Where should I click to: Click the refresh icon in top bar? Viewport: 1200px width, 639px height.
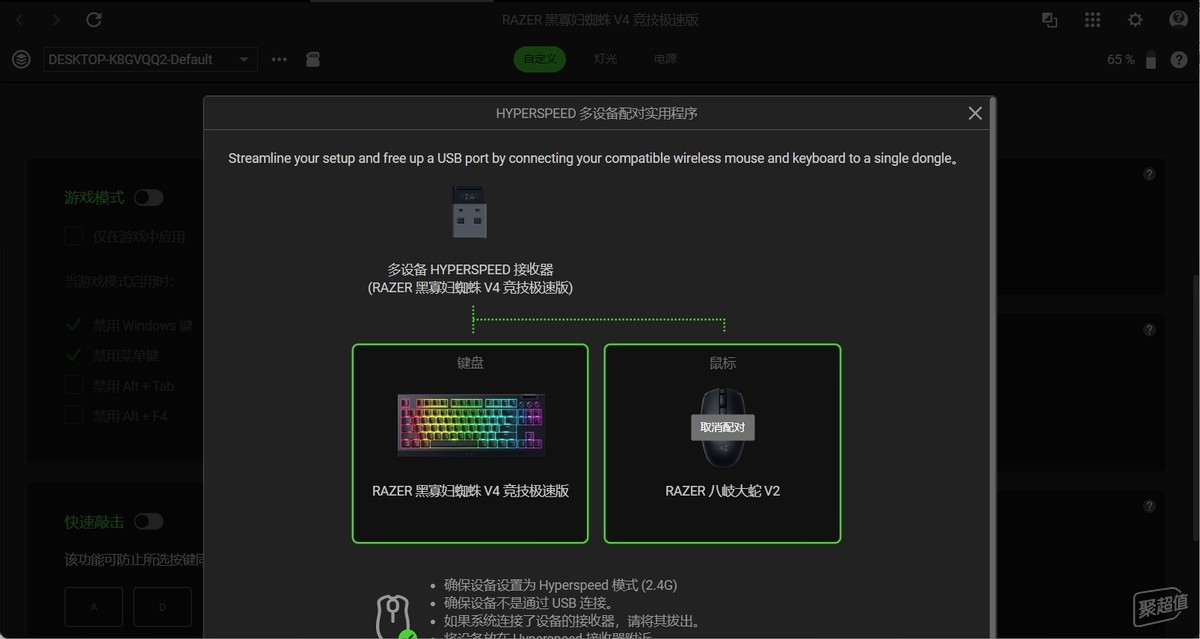[94, 20]
